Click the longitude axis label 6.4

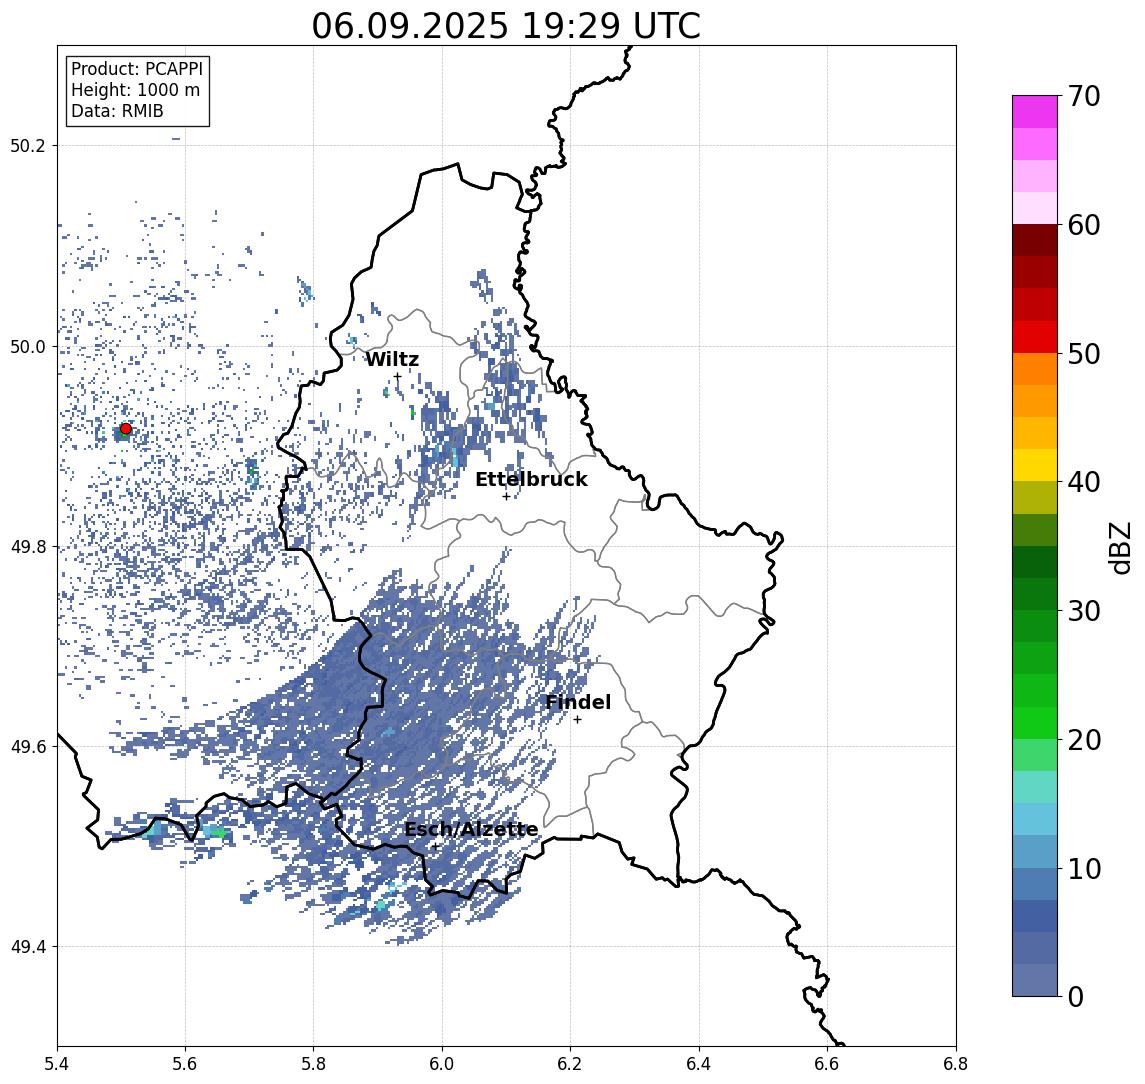[699, 1064]
